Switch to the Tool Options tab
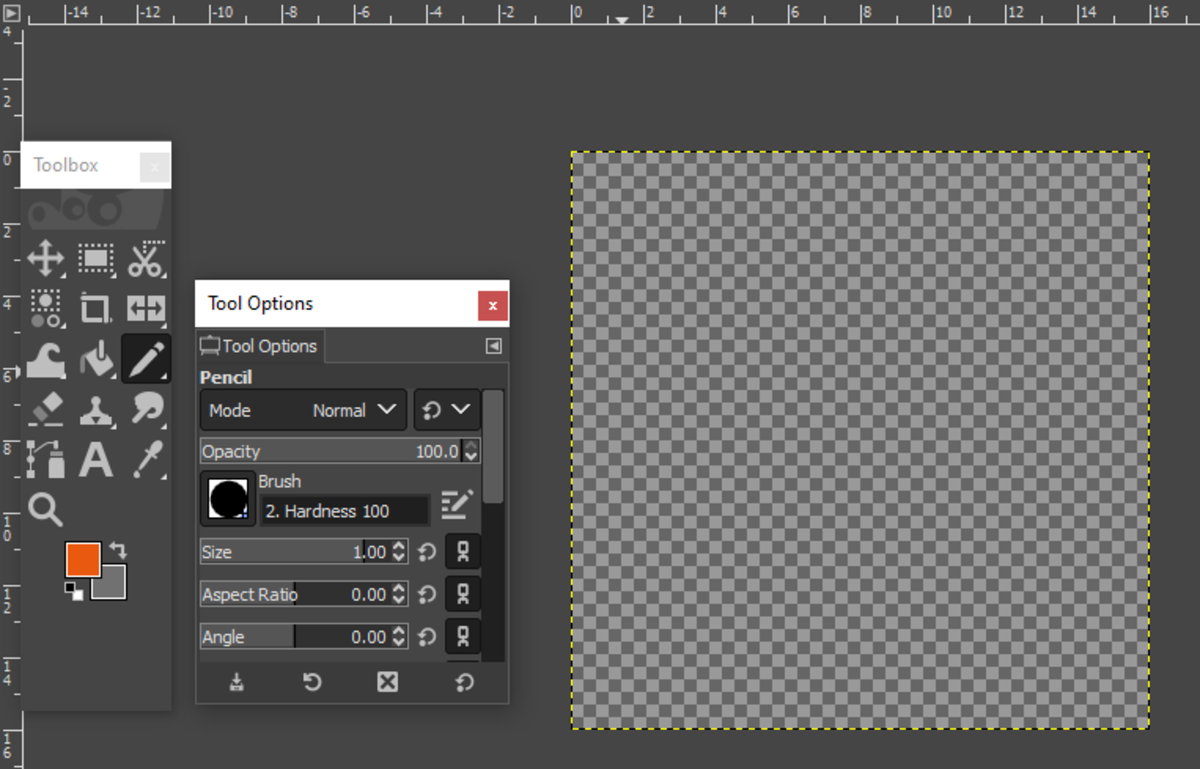Screen dimensions: 1200x769 click(260, 346)
